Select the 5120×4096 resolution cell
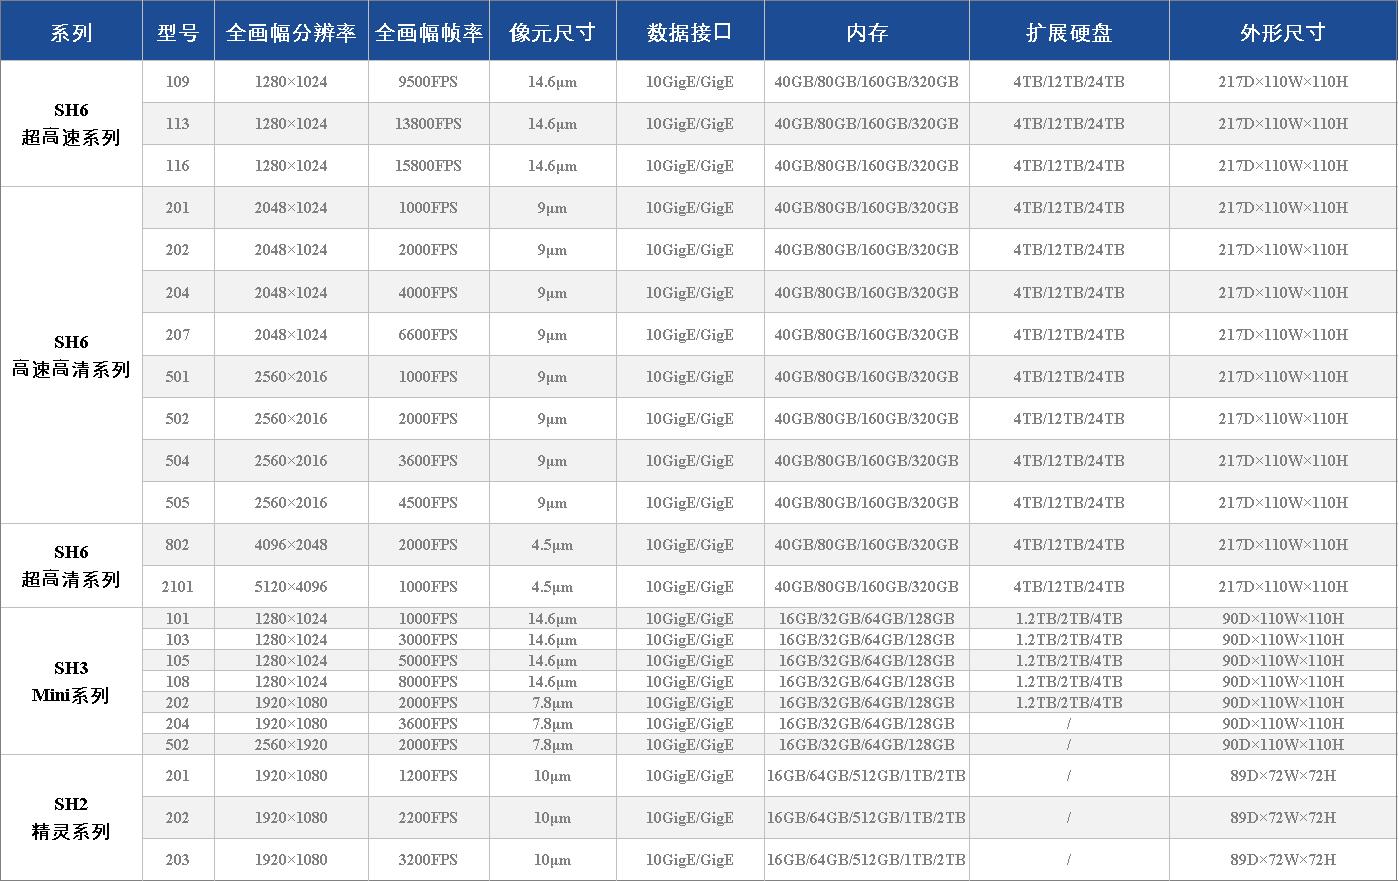1399x881 pixels. point(291,586)
